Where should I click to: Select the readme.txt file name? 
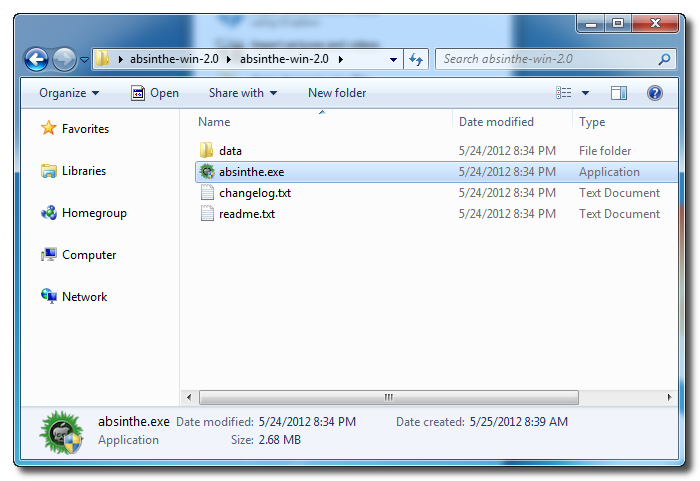(x=247, y=214)
